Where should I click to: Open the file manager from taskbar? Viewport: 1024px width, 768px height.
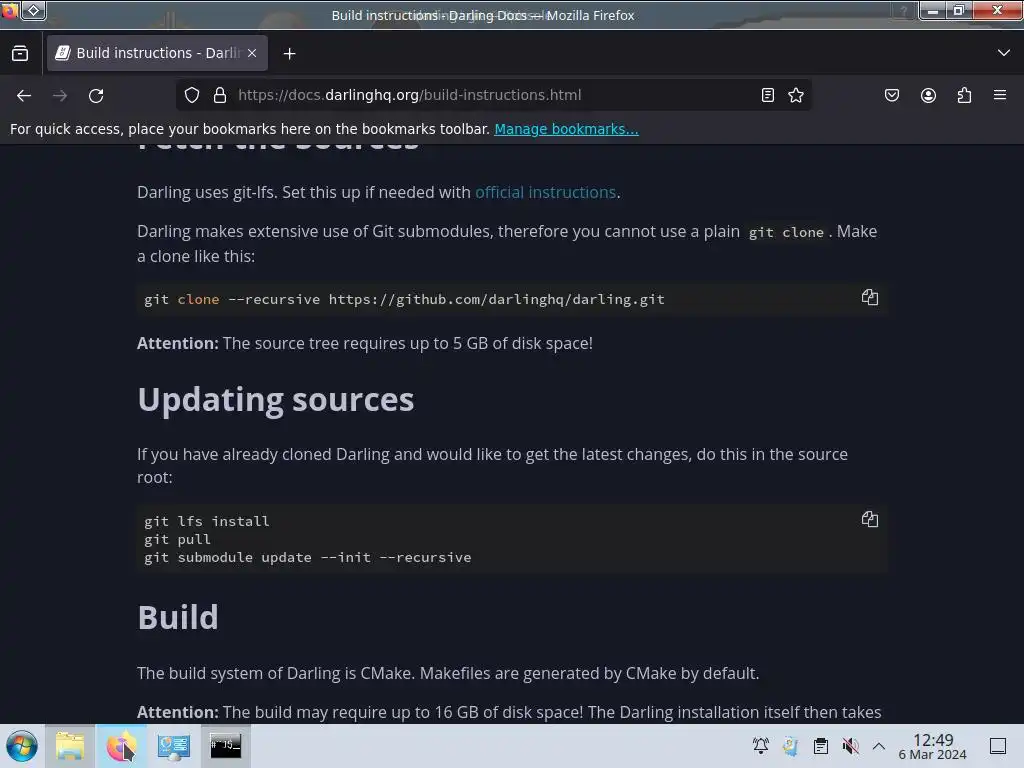[x=70, y=746]
